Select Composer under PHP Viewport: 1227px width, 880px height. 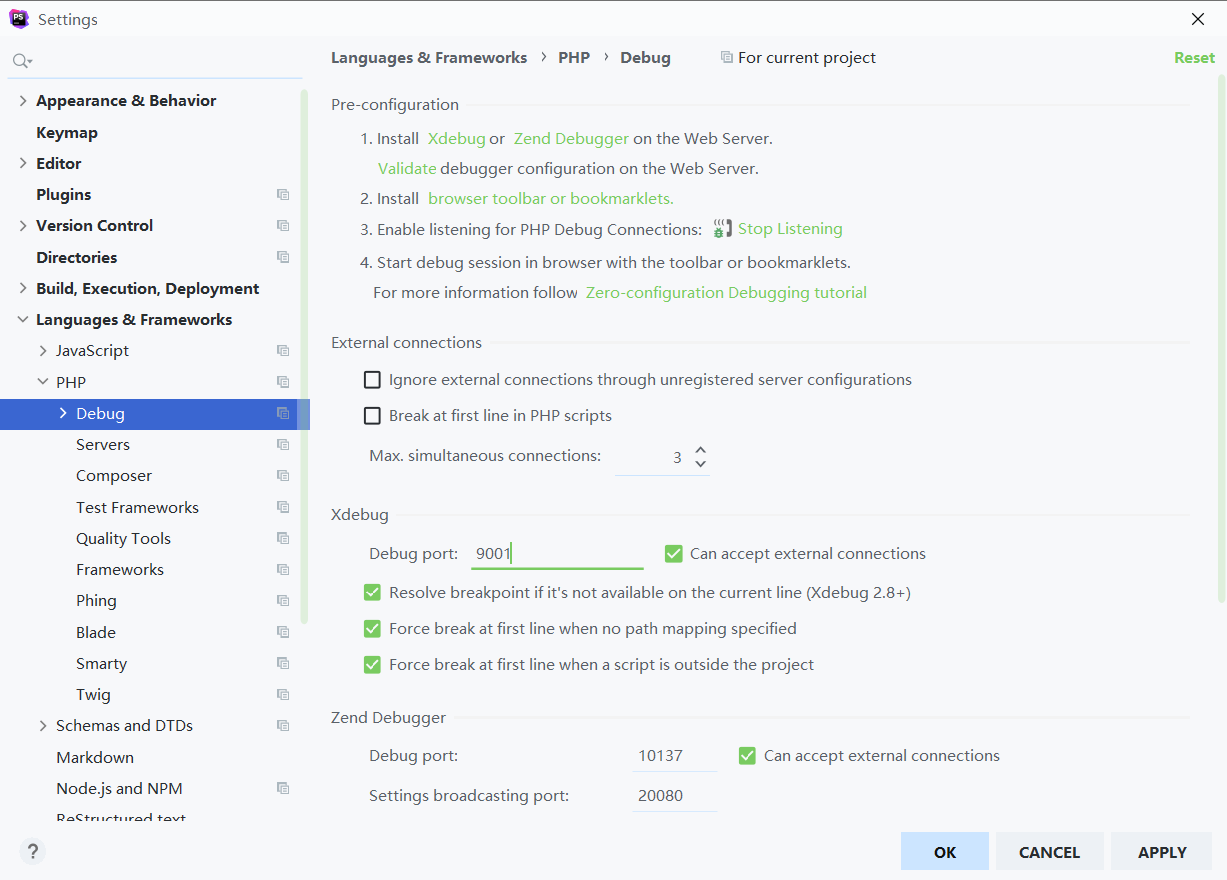point(114,476)
